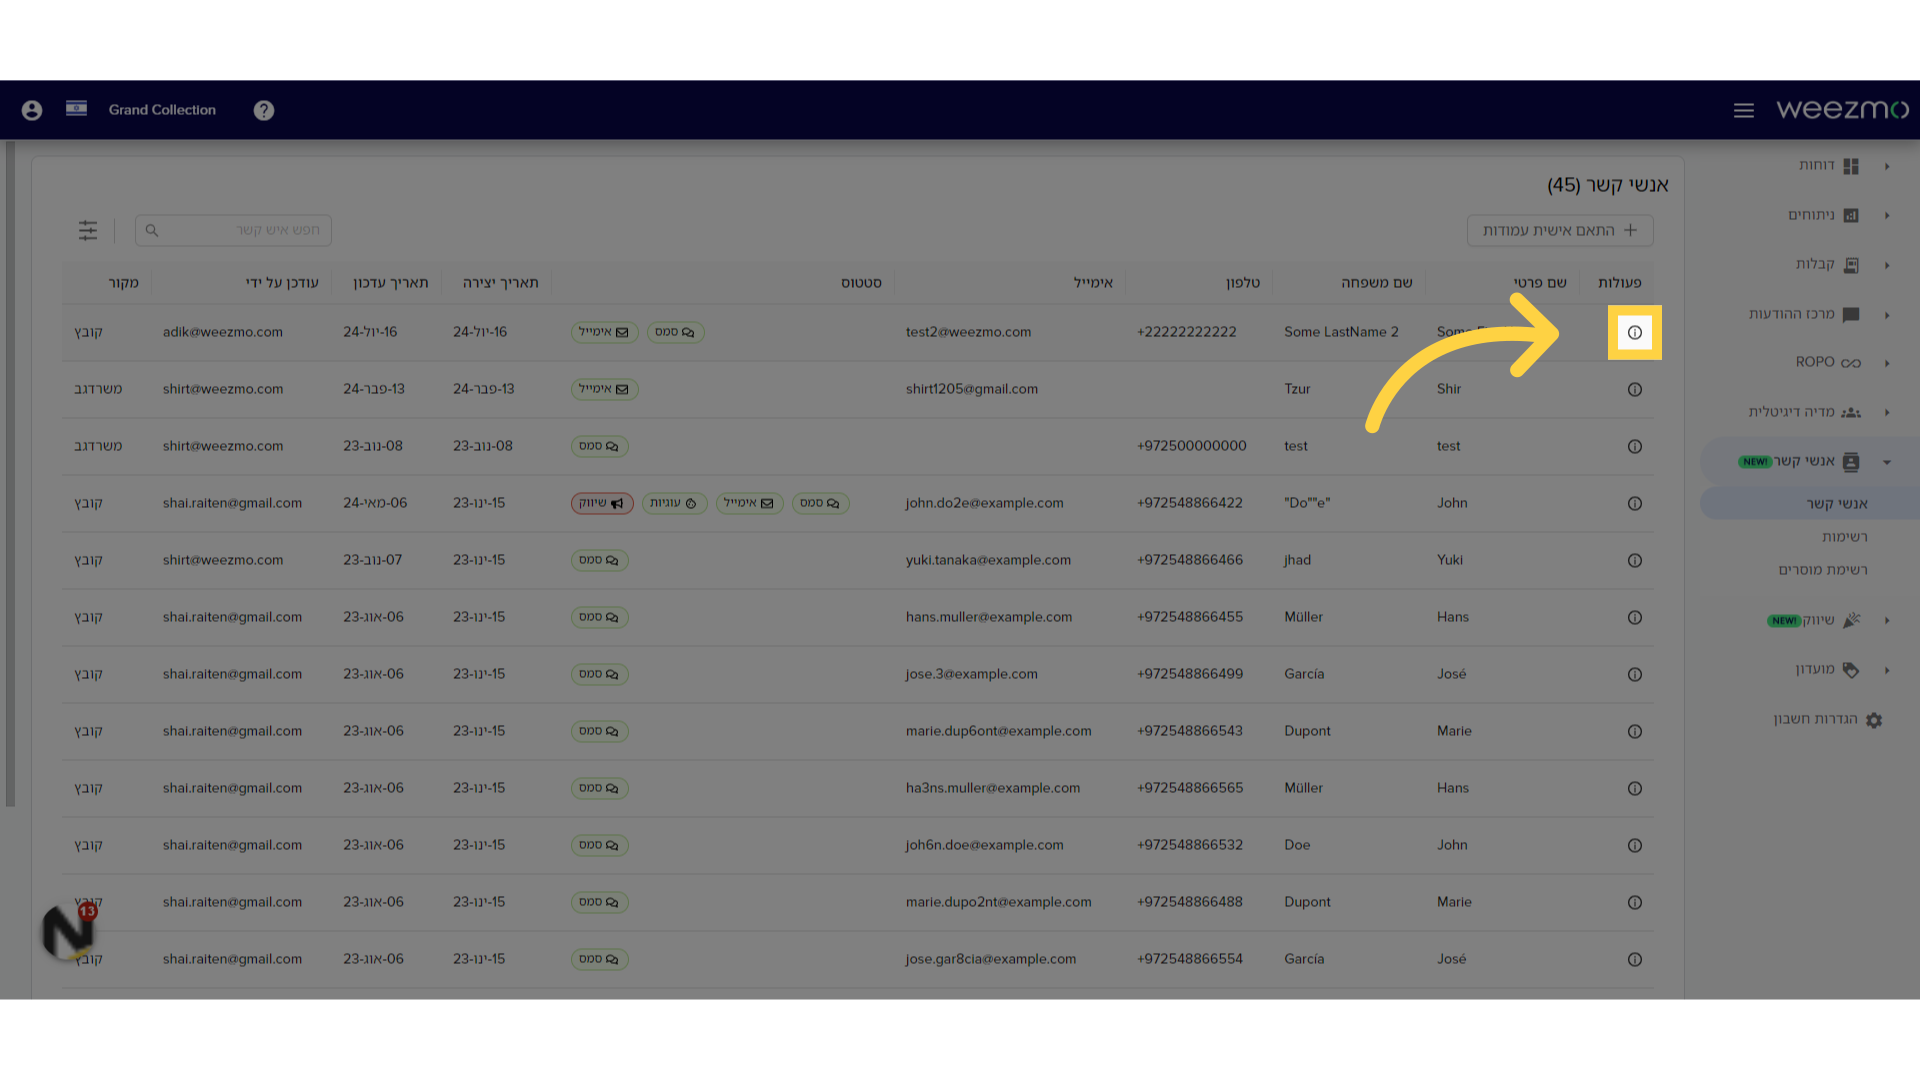Select the רשימות submenu item
This screenshot has width=1920, height=1080.
pyautogui.click(x=1844, y=537)
